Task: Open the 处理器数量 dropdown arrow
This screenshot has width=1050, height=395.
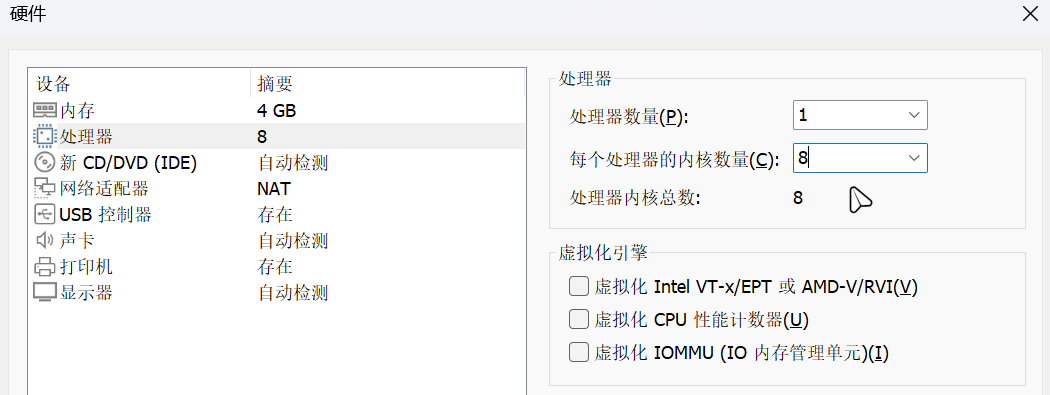Action: (x=914, y=115)
